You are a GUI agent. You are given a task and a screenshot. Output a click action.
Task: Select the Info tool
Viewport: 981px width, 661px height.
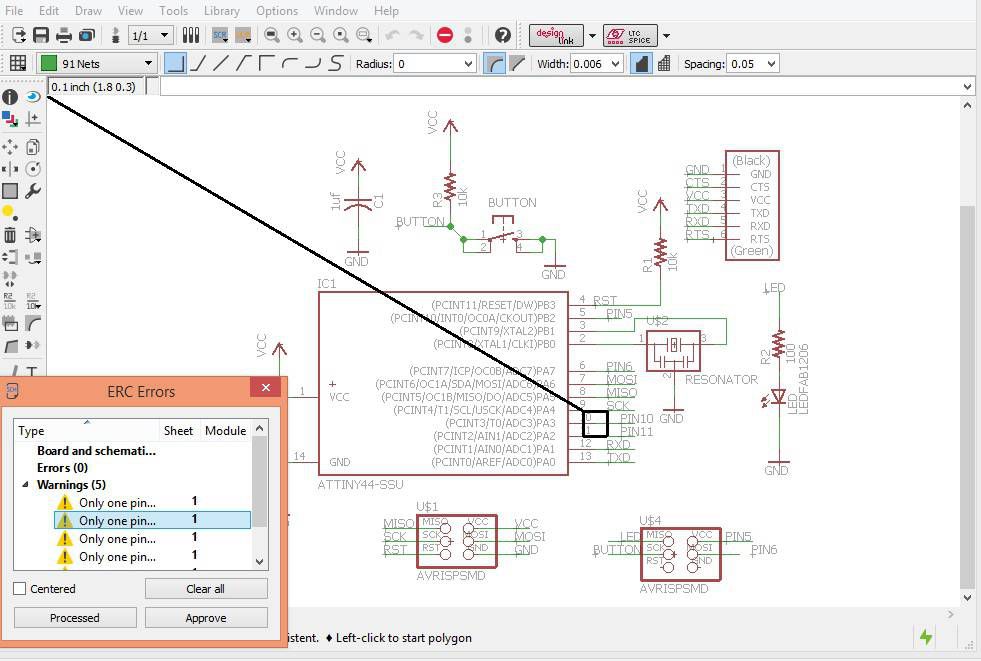tap(10, 96)
